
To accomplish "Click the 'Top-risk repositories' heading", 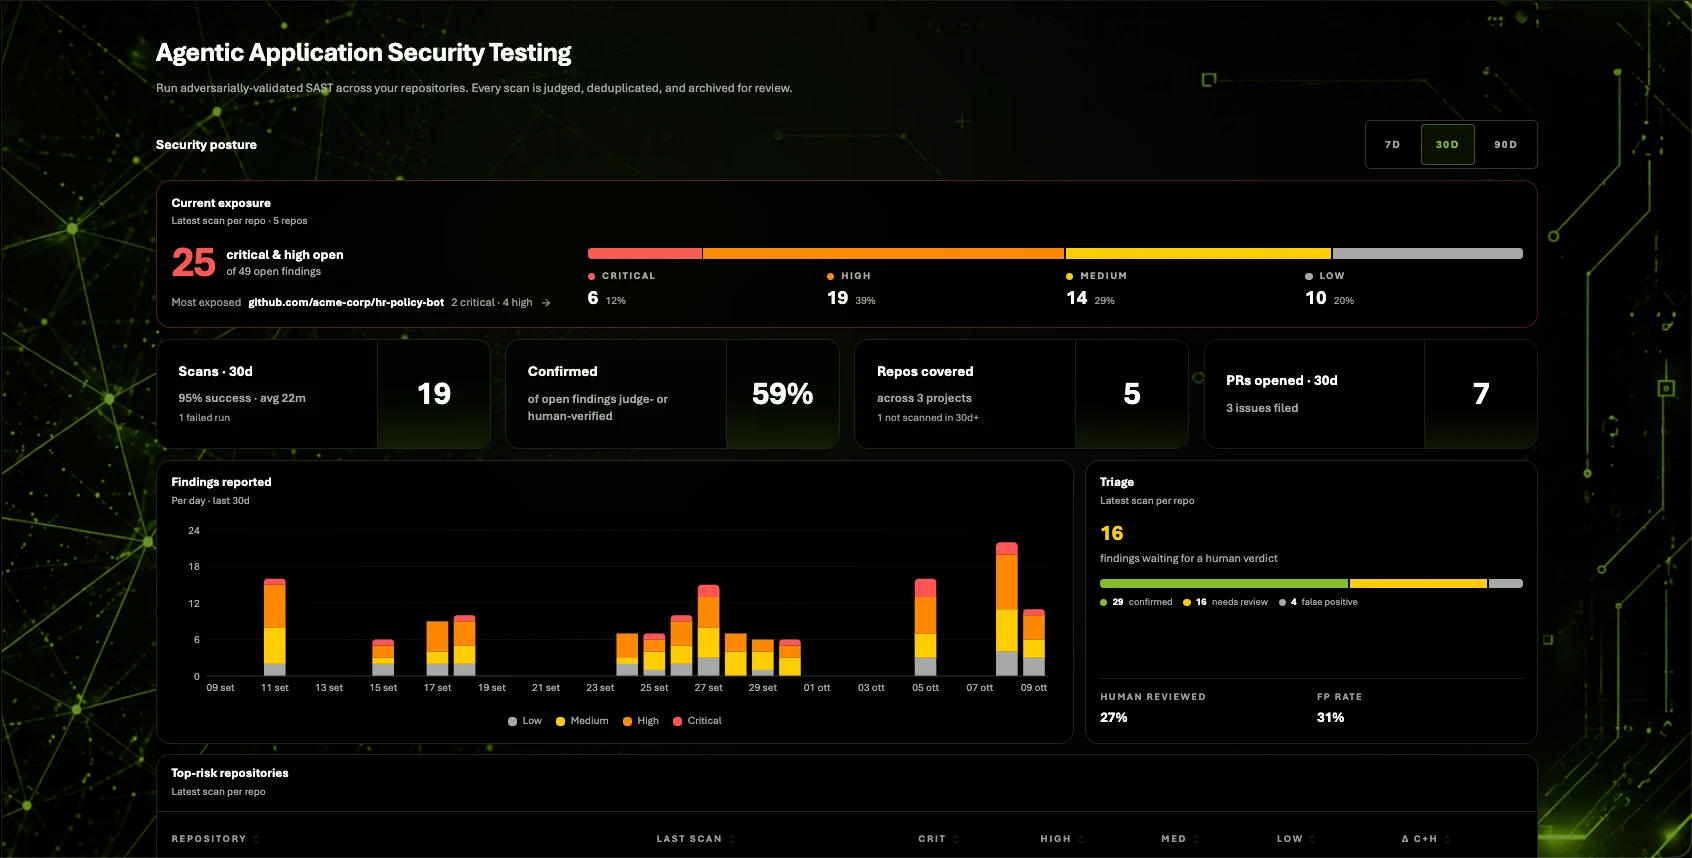I will [230, 773].
